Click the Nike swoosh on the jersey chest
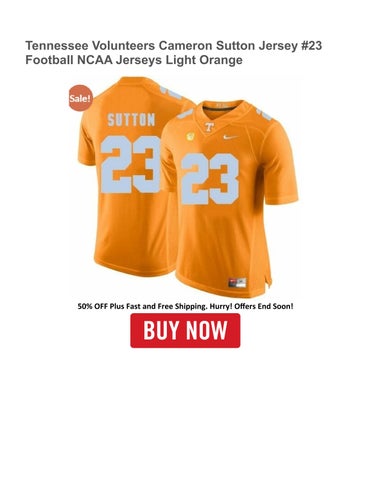 [231, 137]
